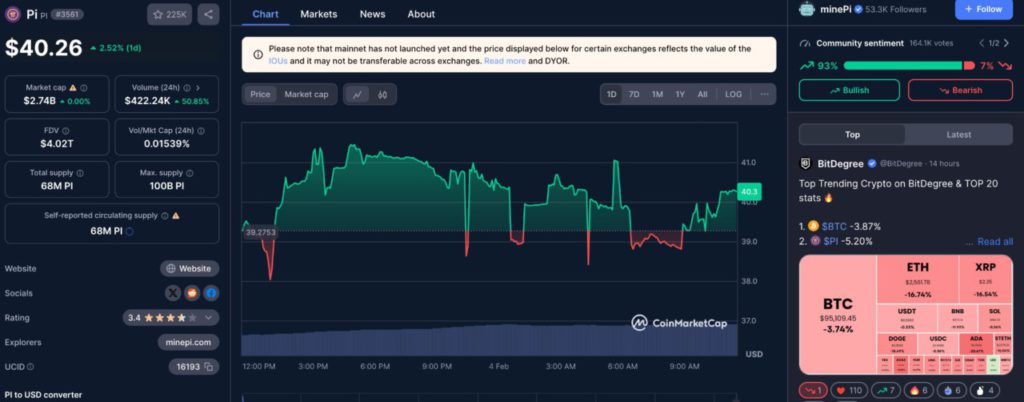1024x402 pixels.
Task: Click the FDV info icon
Action: click(66, 131)
